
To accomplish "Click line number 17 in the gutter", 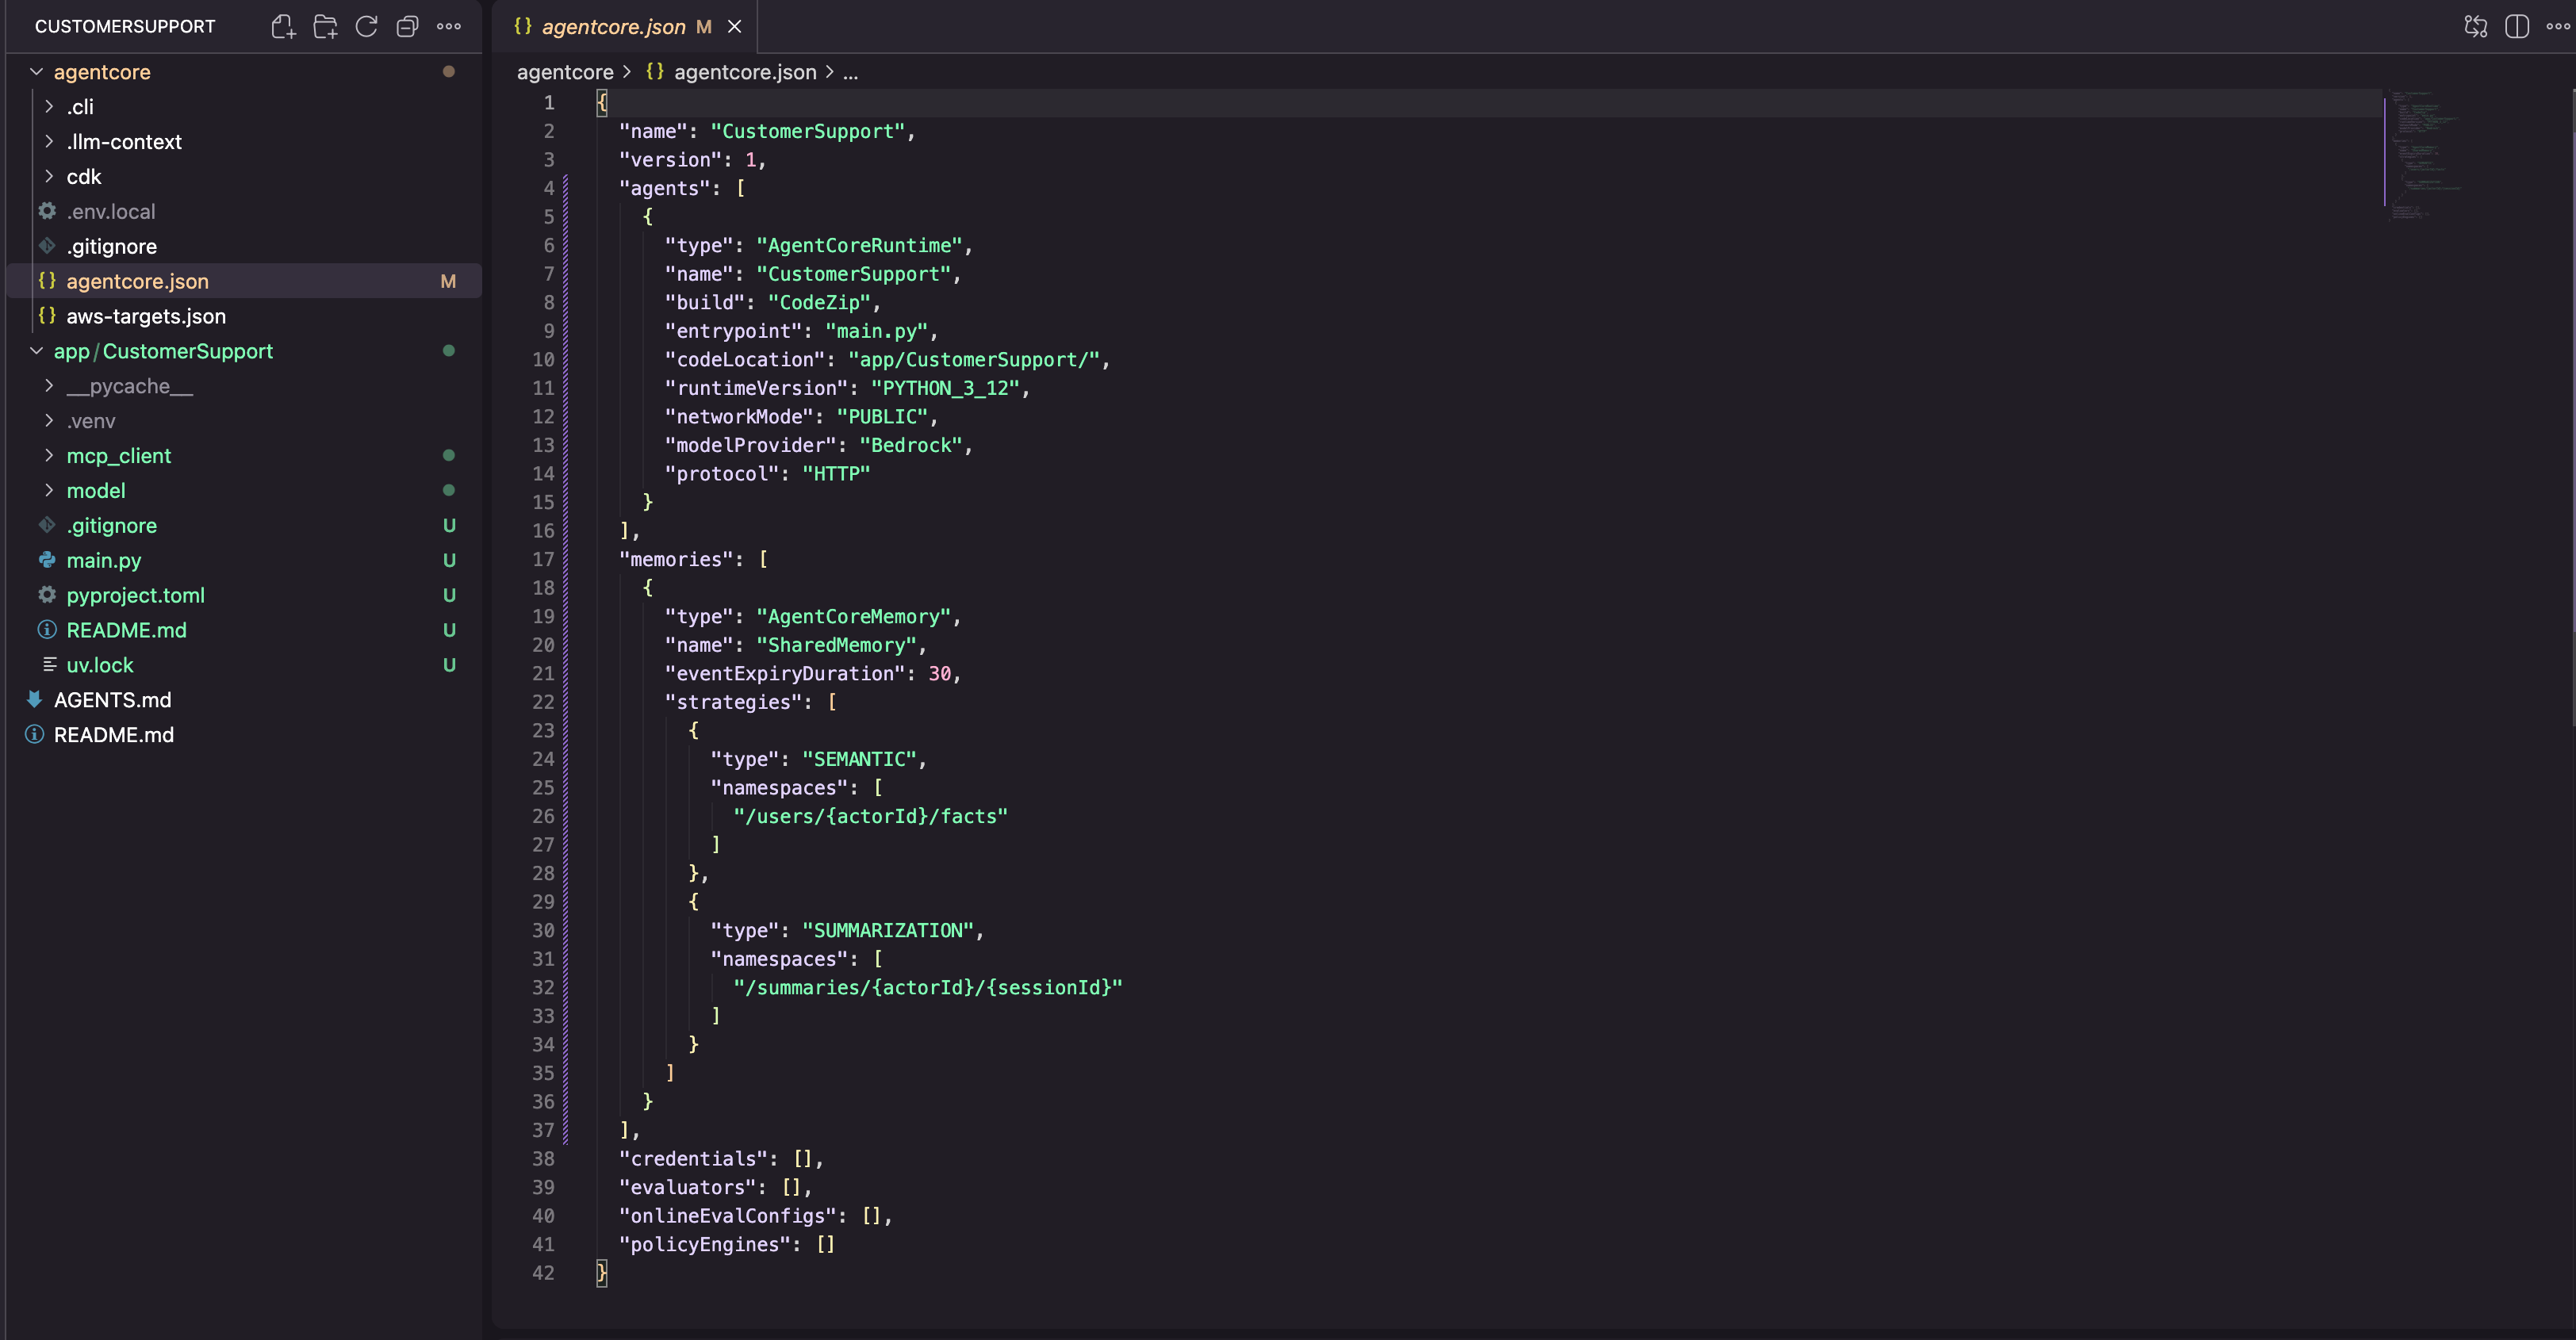I will [x=543, y=559].
